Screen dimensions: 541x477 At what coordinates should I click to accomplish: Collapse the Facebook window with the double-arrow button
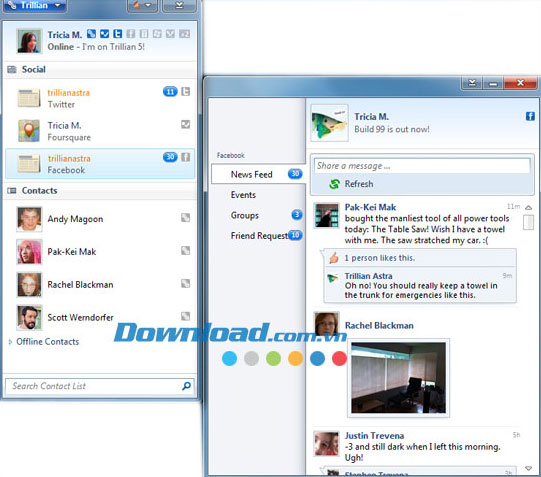[472, 83]
